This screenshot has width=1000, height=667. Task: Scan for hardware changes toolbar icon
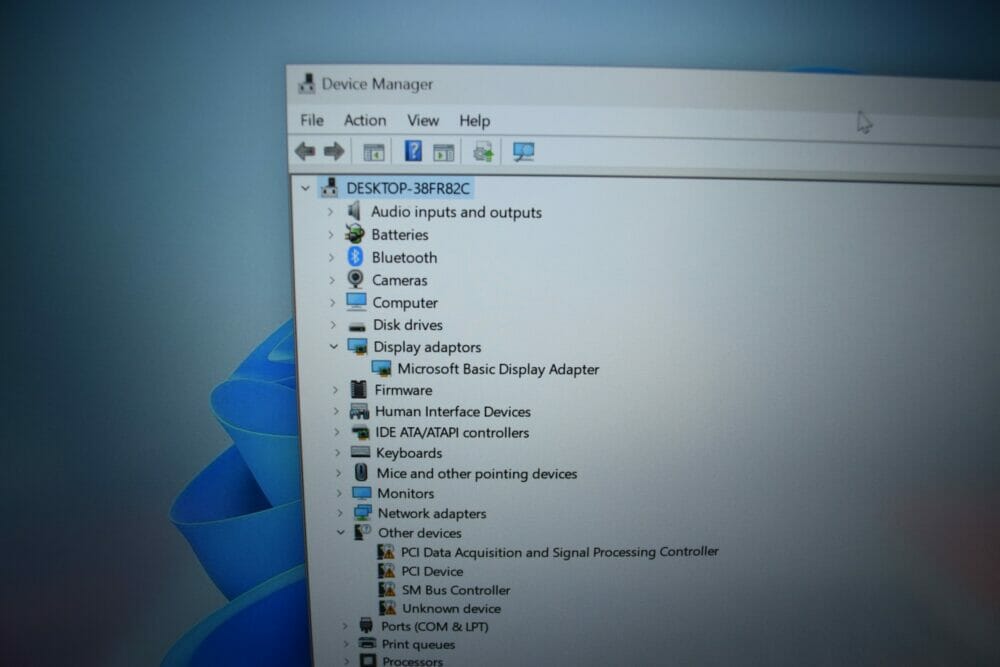point(523,152)
